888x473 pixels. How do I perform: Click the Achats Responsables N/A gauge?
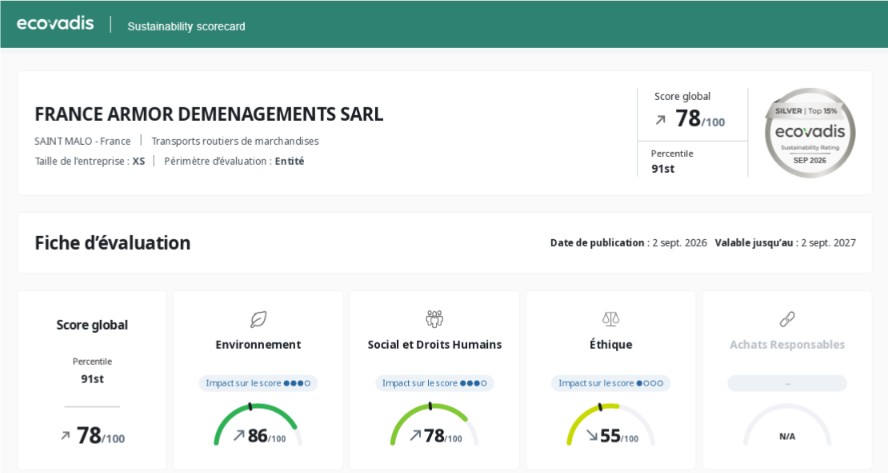(x=787, y=424)
